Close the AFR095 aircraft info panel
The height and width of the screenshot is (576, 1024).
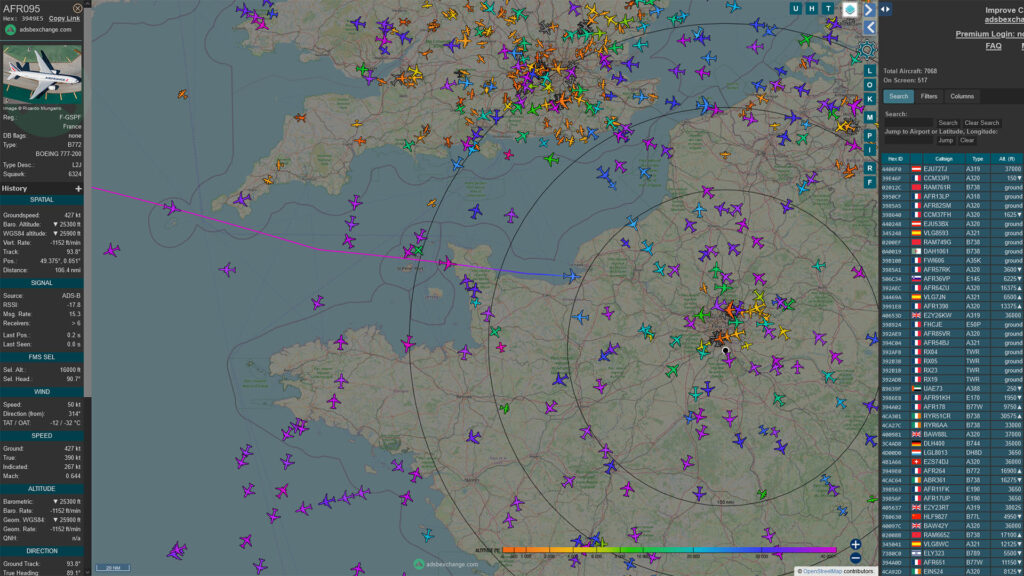pyautogui.click(x=78, y=8)
